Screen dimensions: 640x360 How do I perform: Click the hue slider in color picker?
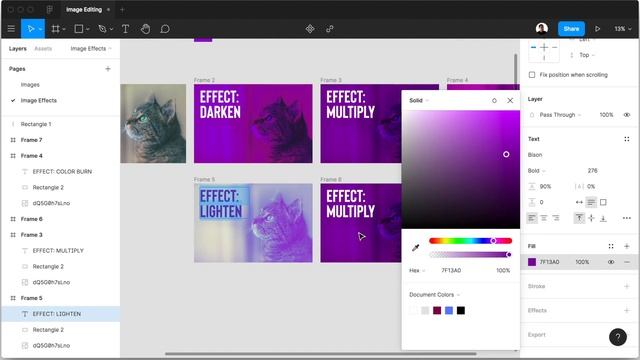[470, 241]
